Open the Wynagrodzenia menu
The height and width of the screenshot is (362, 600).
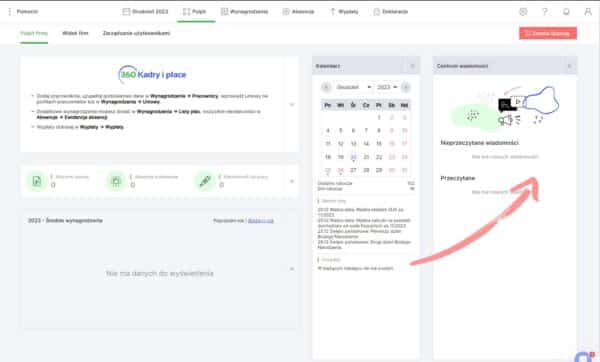(245, 11)
